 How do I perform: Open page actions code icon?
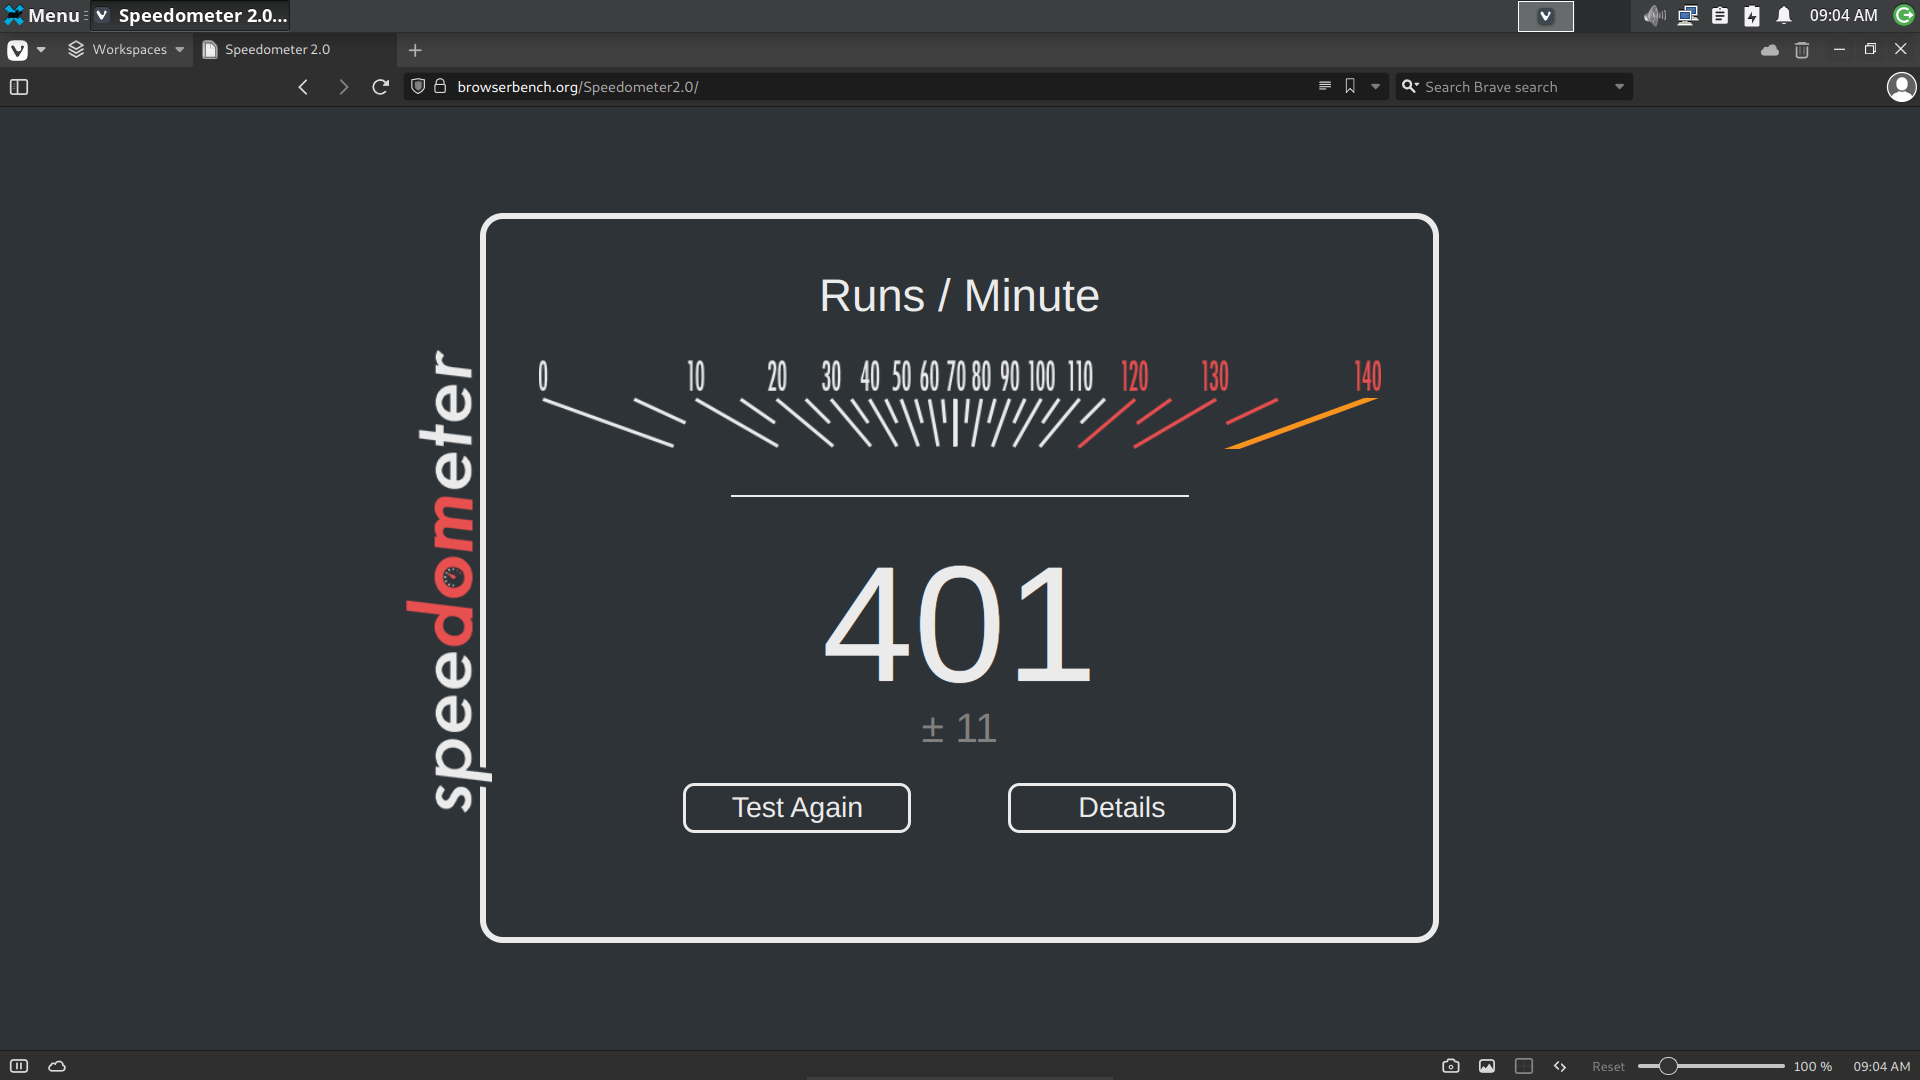1560,1066
